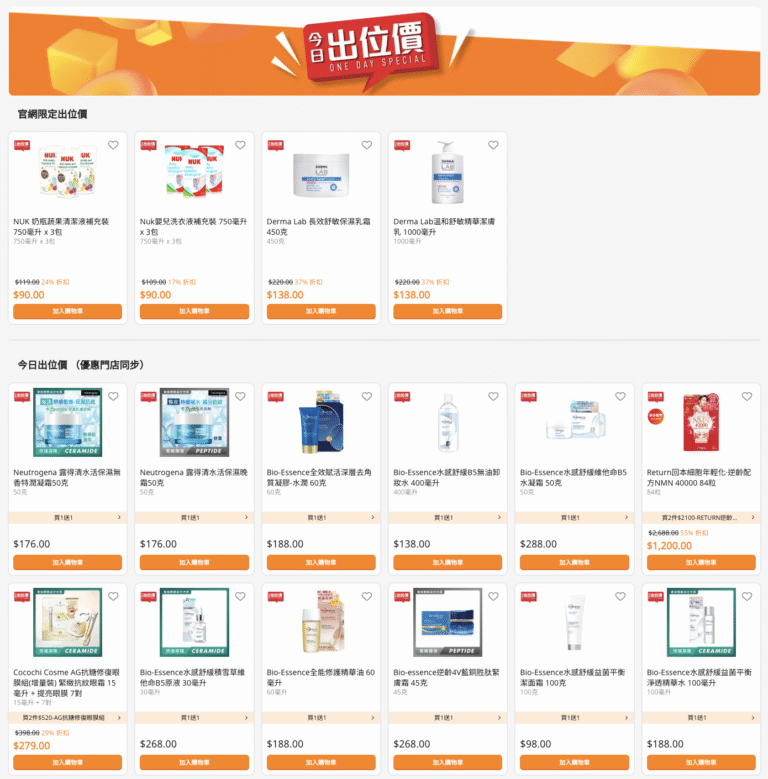
Task: Favorite Derma Lab 1000毫升 cleanser heart icon
Action: (x=493, y=145)
